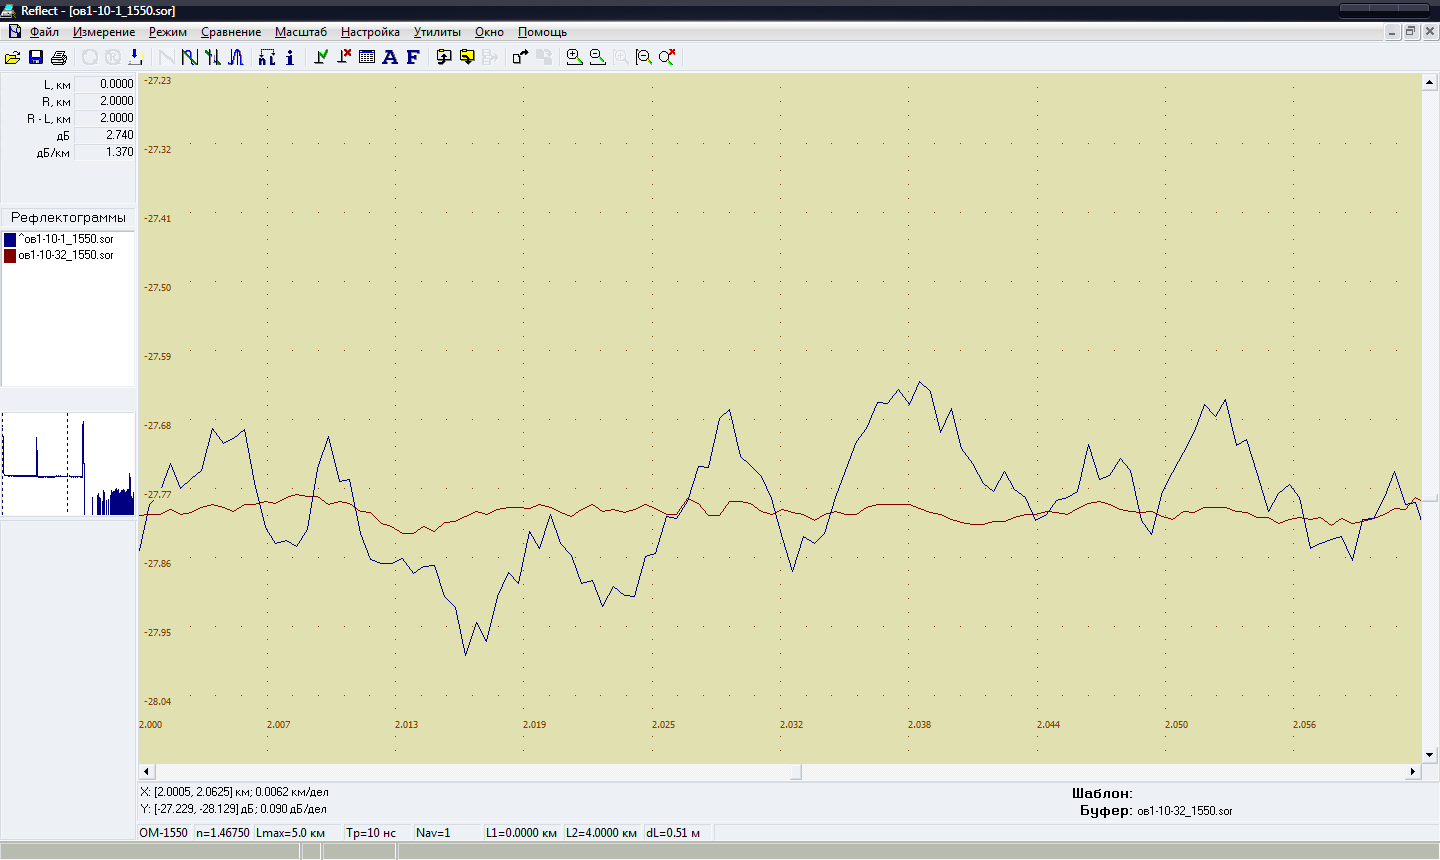The image size is (1440, 860).
Task: Click the info 'i' toolbar icon
Action: [290, 58]
